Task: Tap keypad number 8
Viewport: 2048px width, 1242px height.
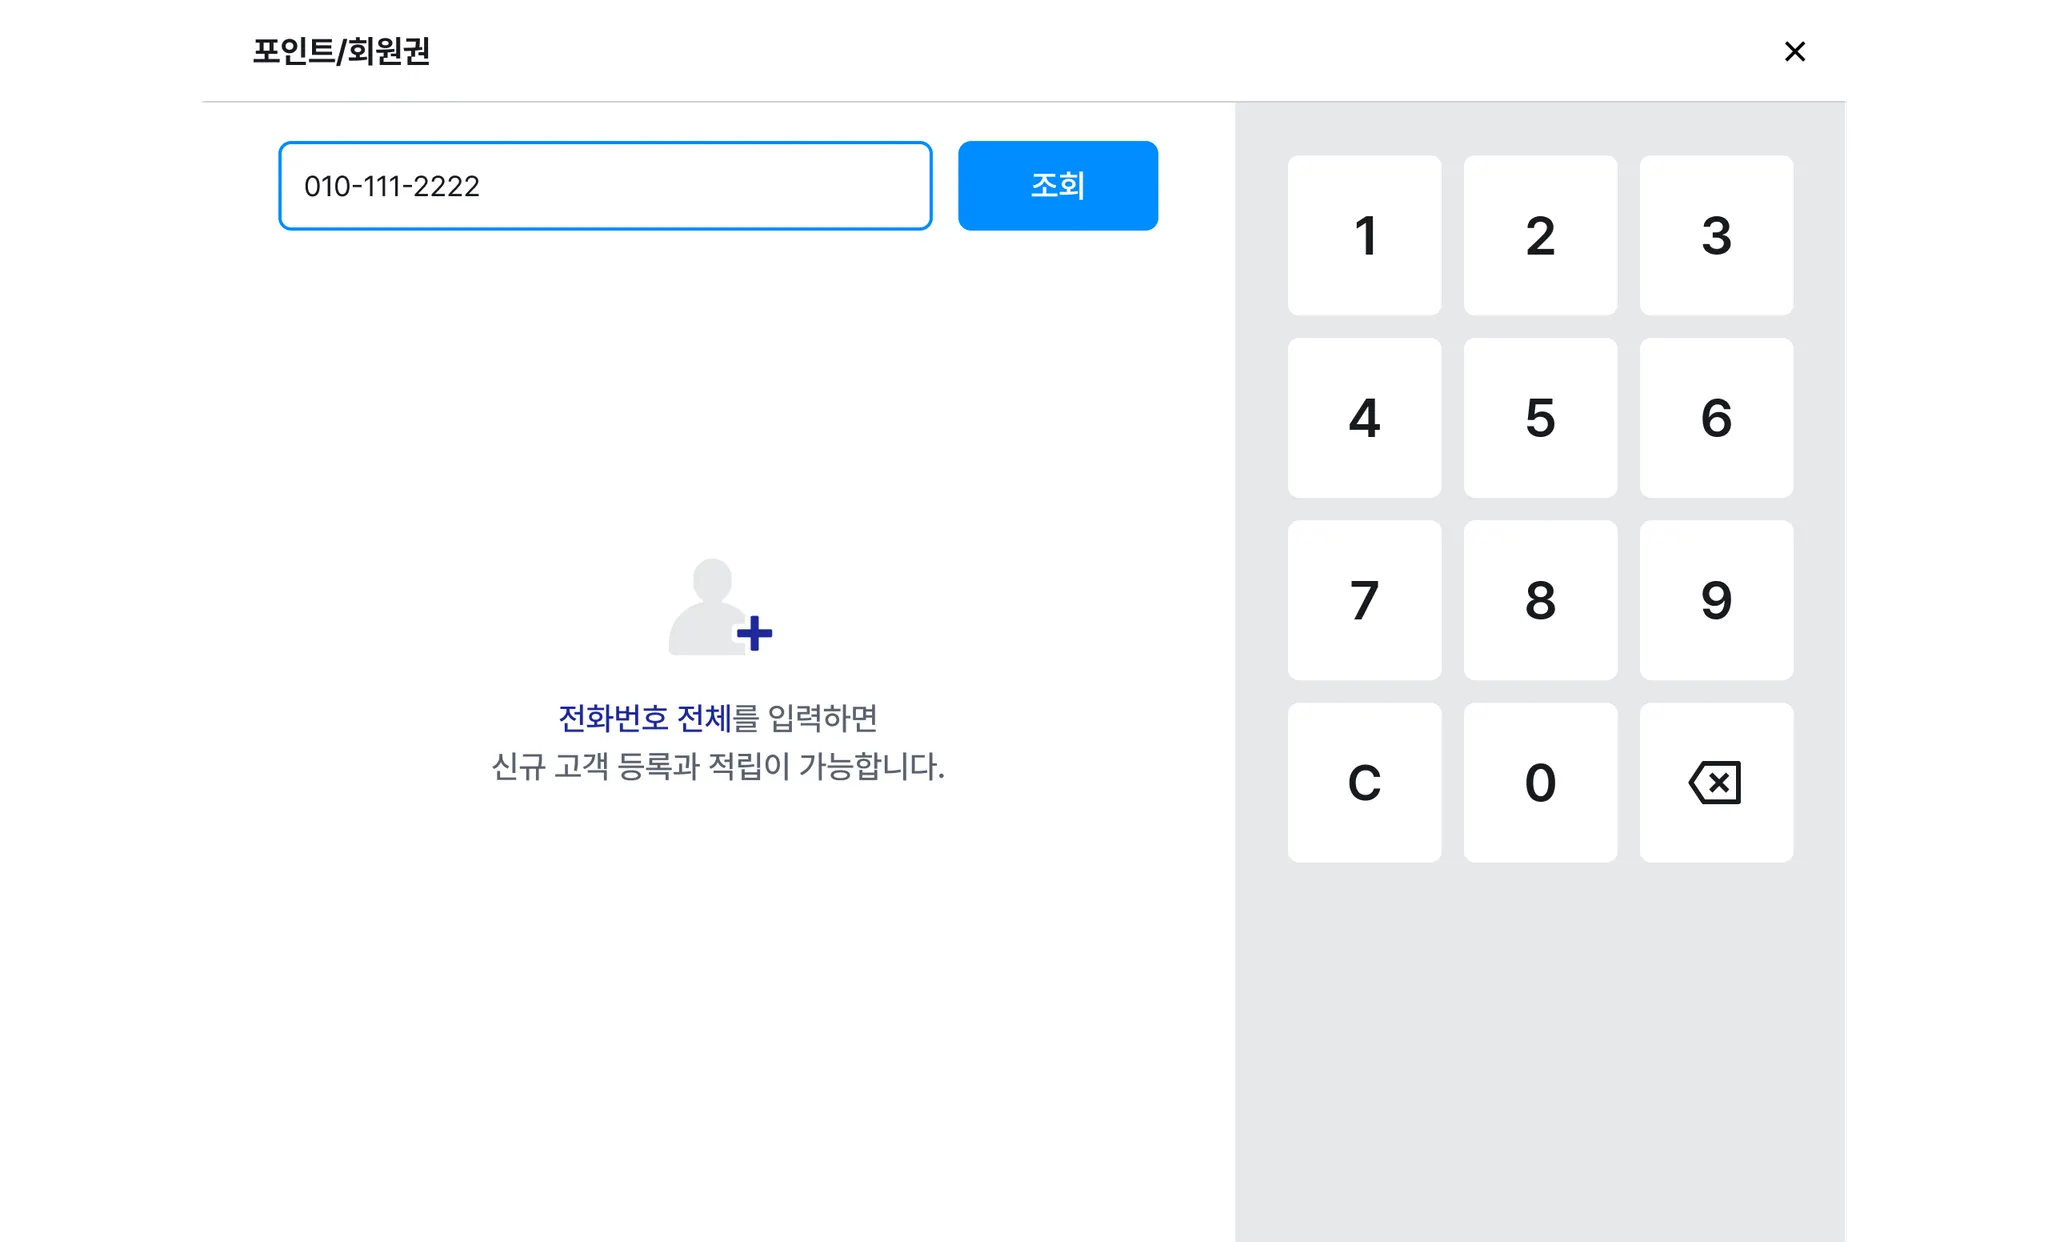Action: (1540, 600)
